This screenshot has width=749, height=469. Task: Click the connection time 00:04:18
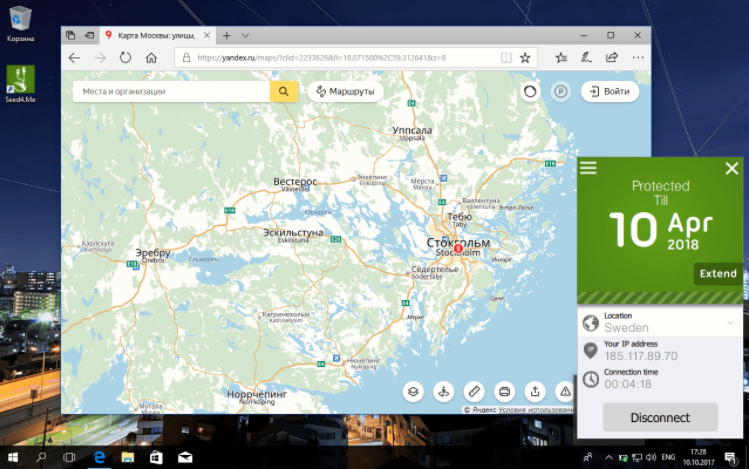click(628, 384)
